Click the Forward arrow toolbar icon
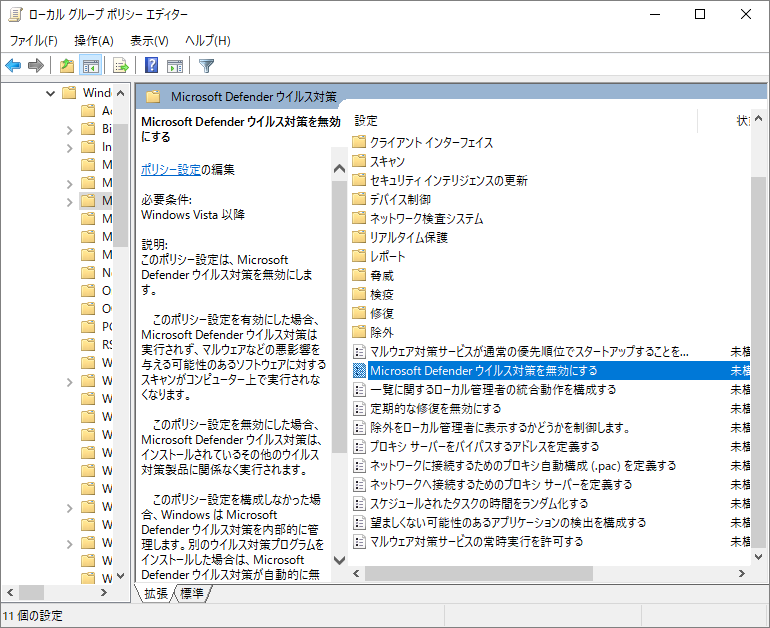Viewport: 770px width, 628px height. click(x=36, y=65)
